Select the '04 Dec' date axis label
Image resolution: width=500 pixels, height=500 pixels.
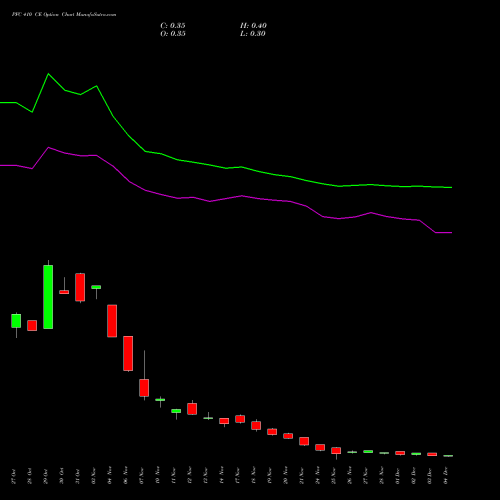tap(446, 476)
